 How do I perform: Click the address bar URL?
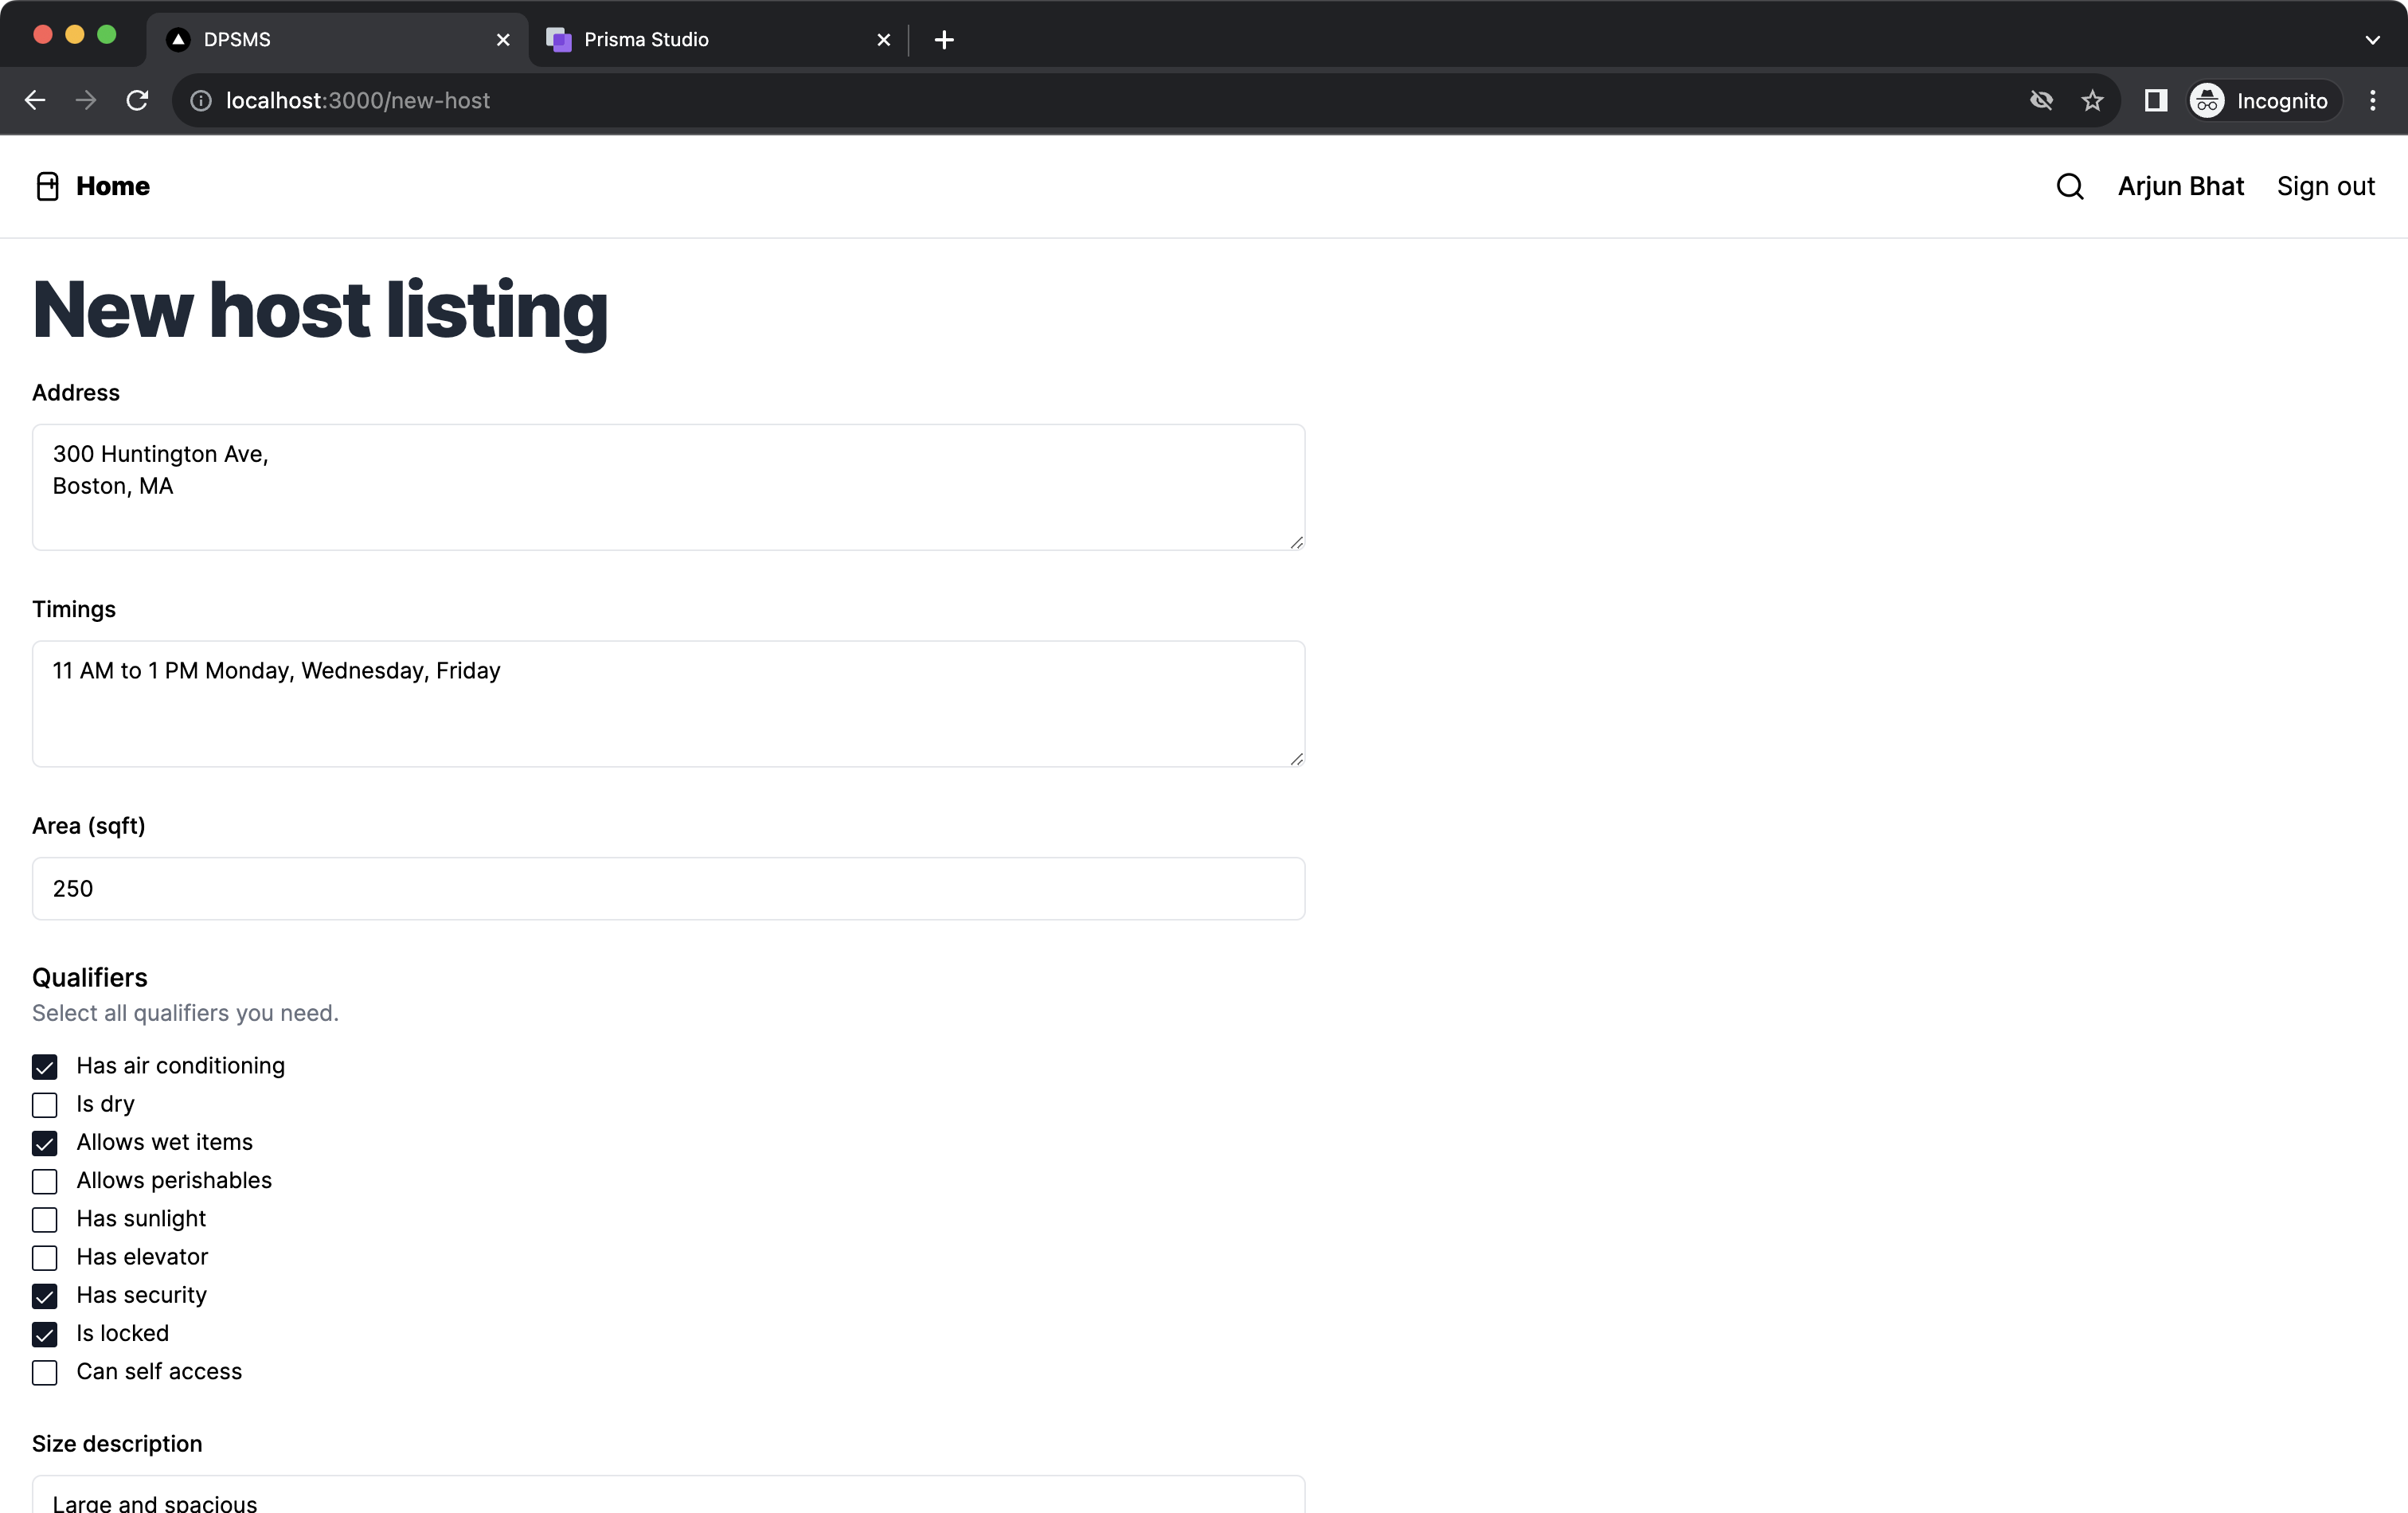tap(357, 100)
